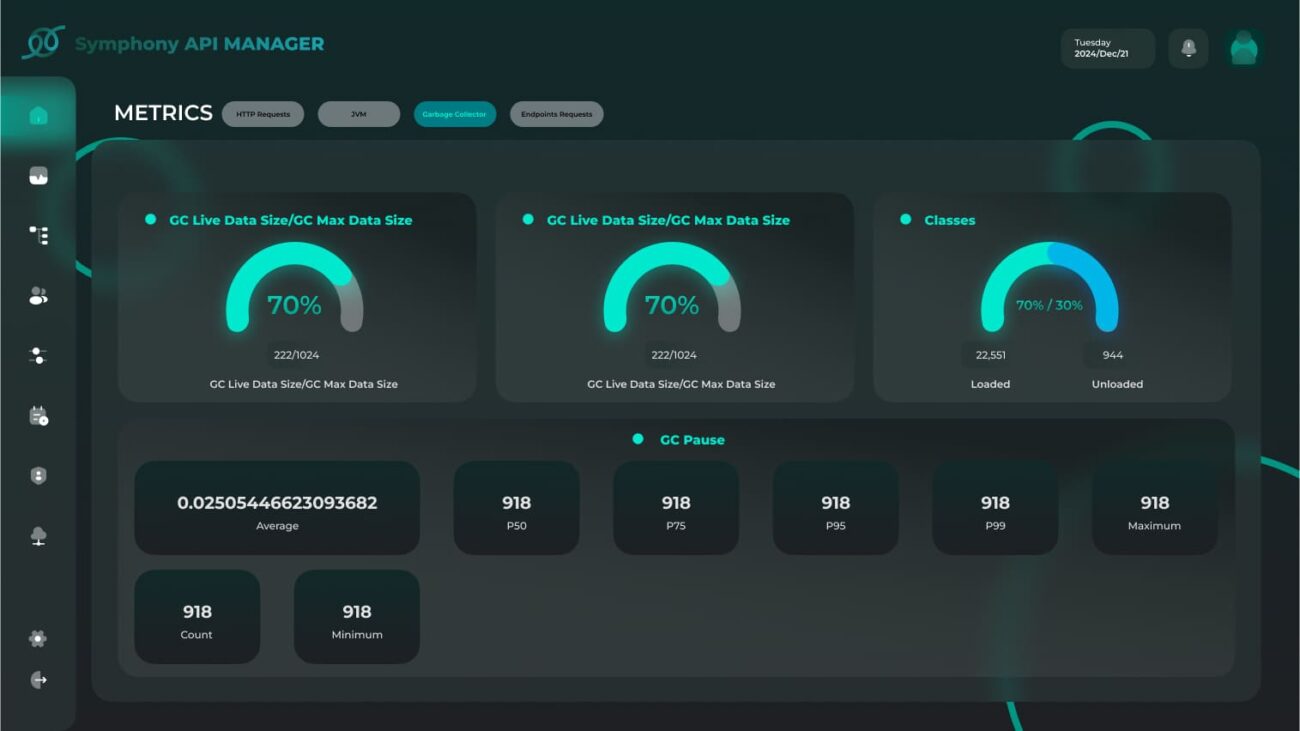Click the Classes 70% / 30% gauge
1300x731 pixels.
point(1049,291)
